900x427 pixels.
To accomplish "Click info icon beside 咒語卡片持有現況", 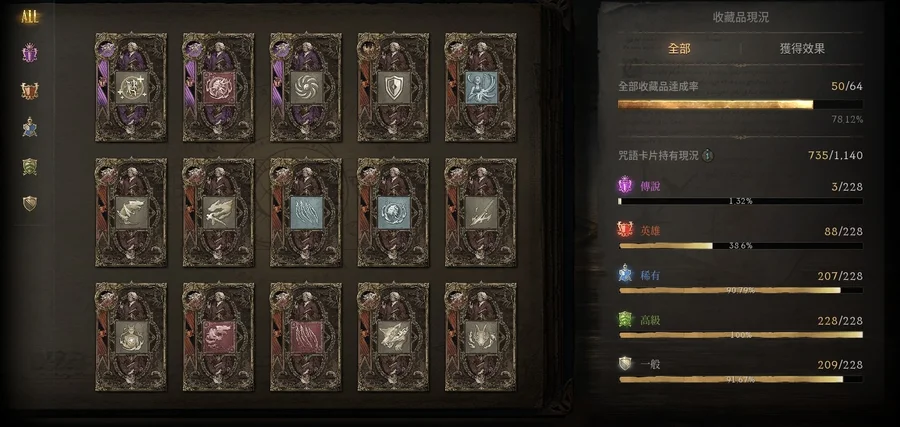I will pos(708,156).
